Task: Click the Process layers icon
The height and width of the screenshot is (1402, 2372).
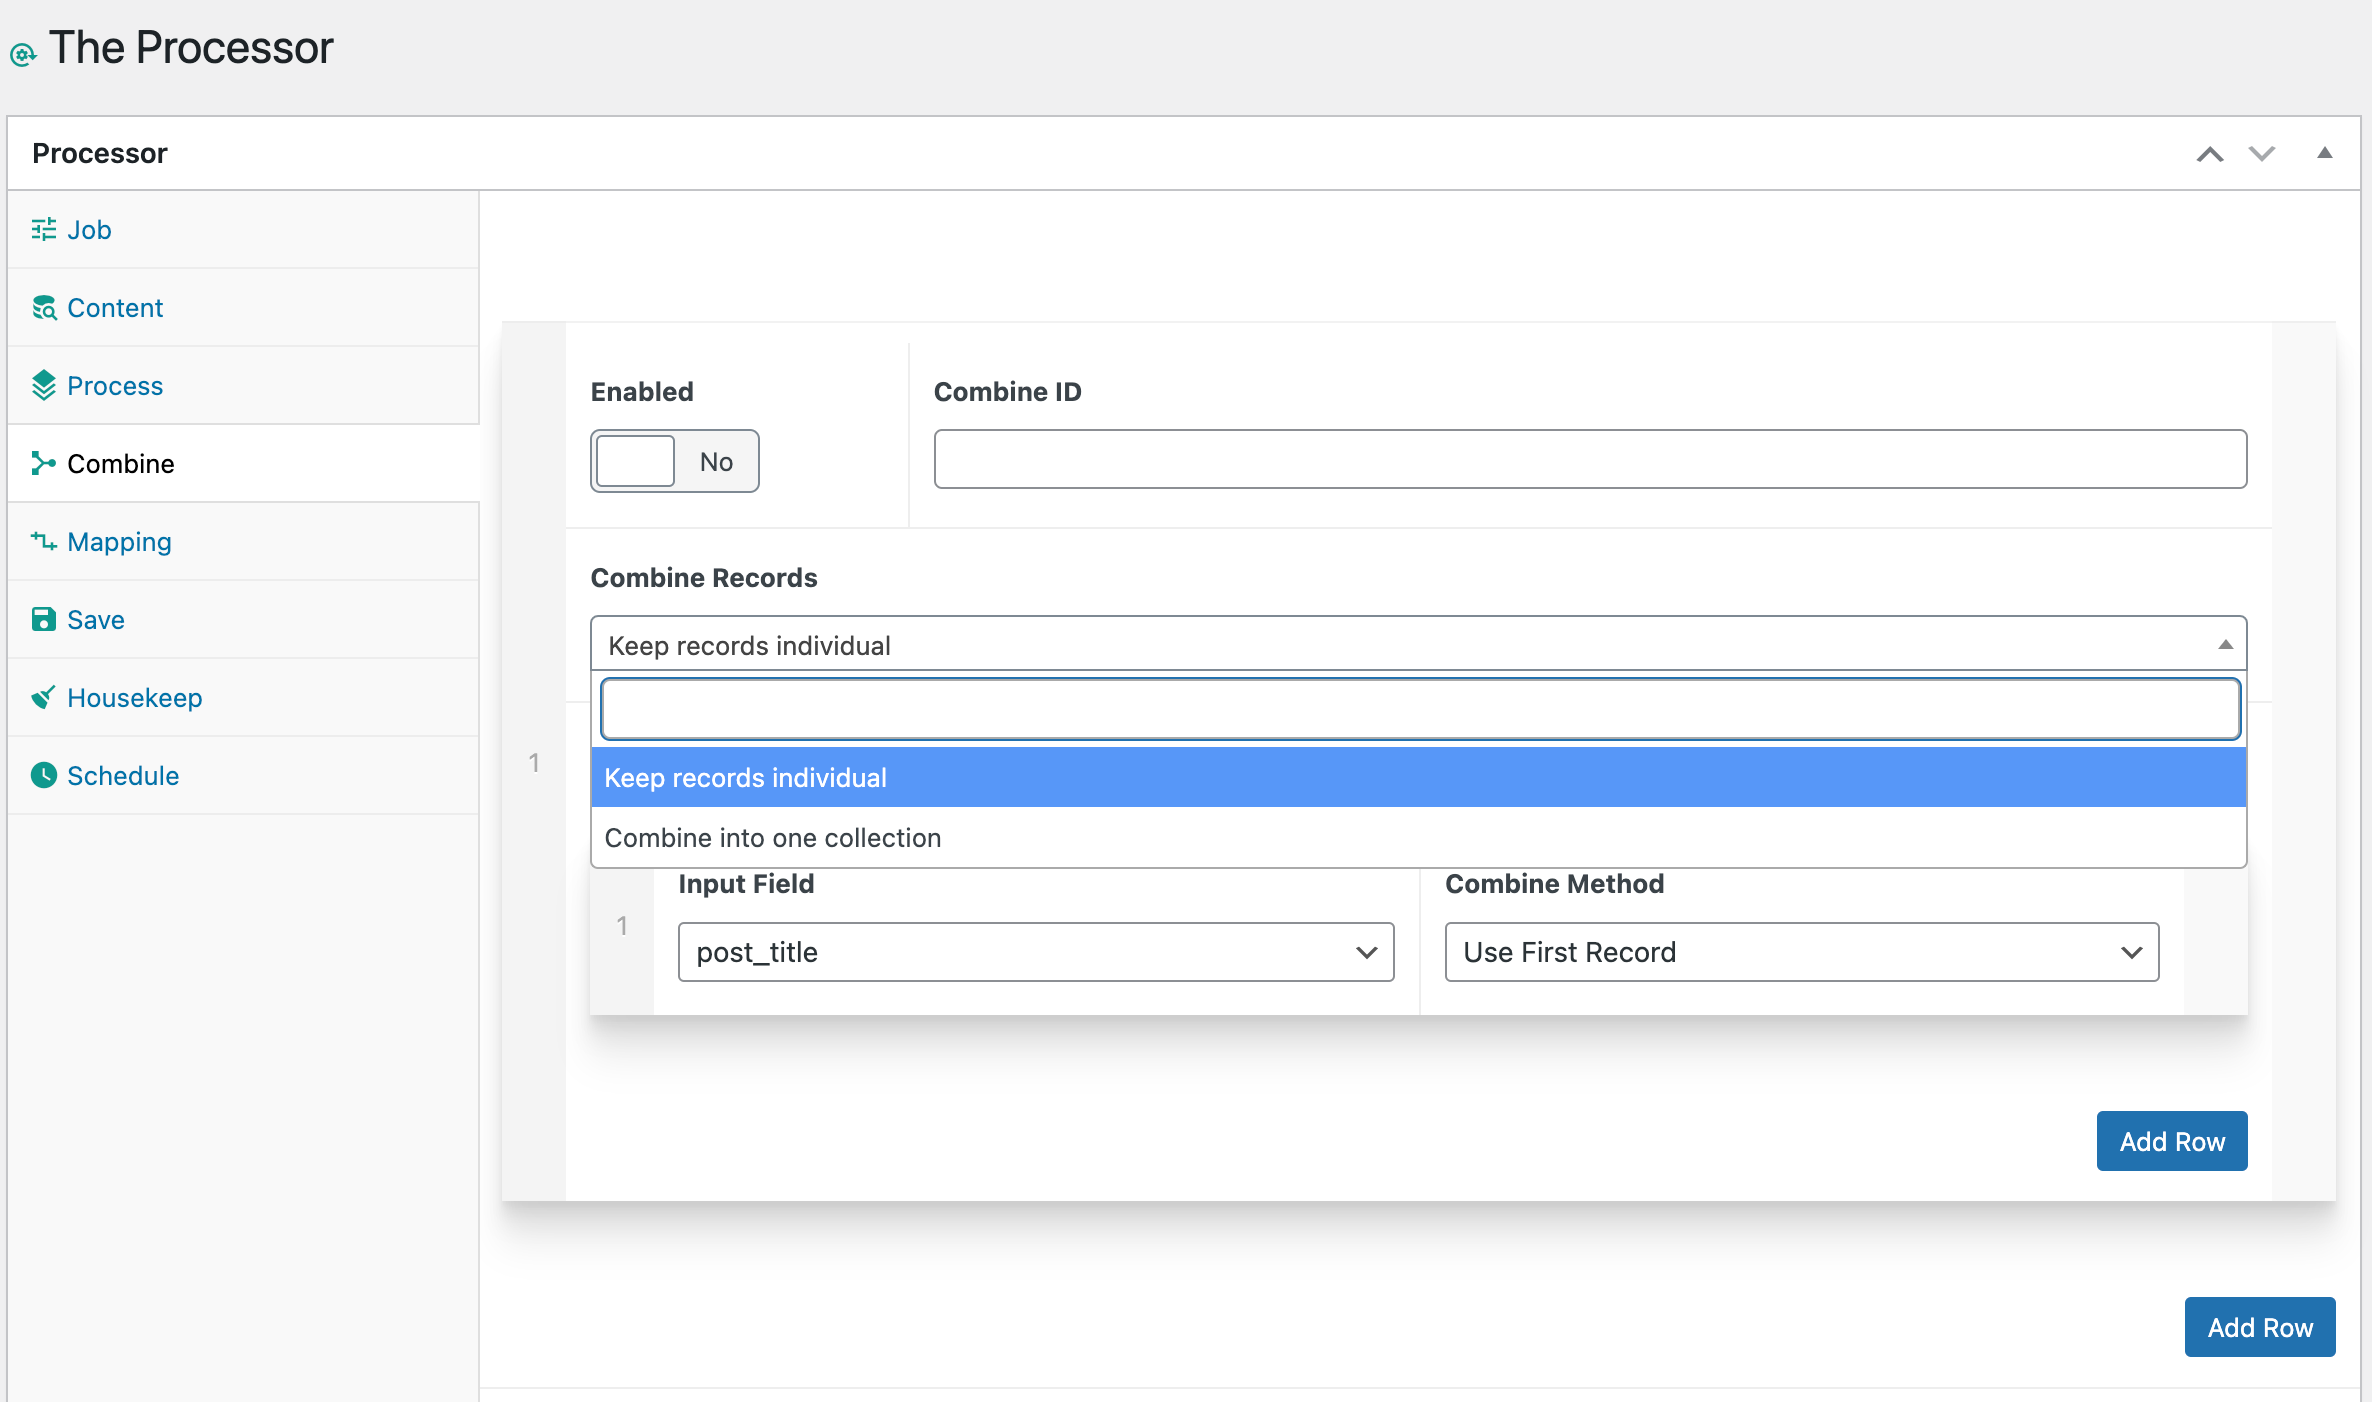Action: pyautogui.click(x=43, y=386)
